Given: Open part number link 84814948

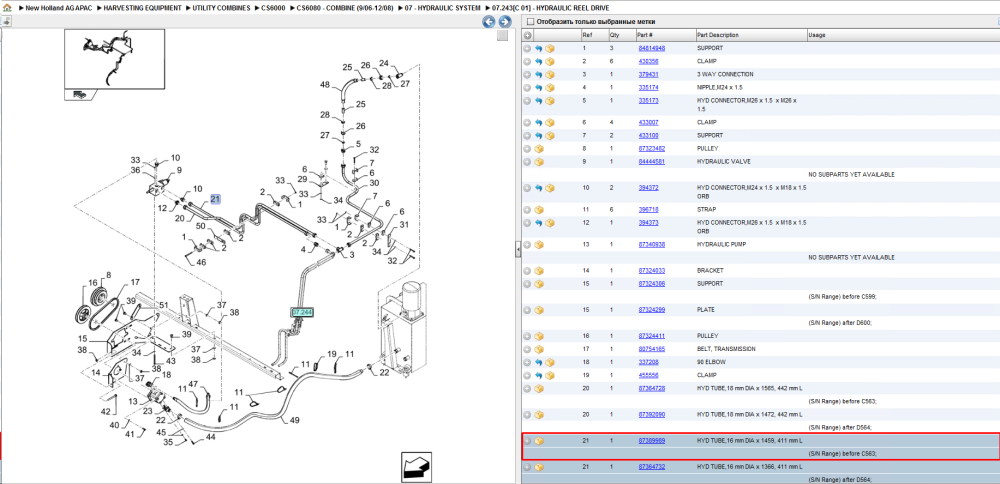Looking at the screenshot, I should (652, 48).
